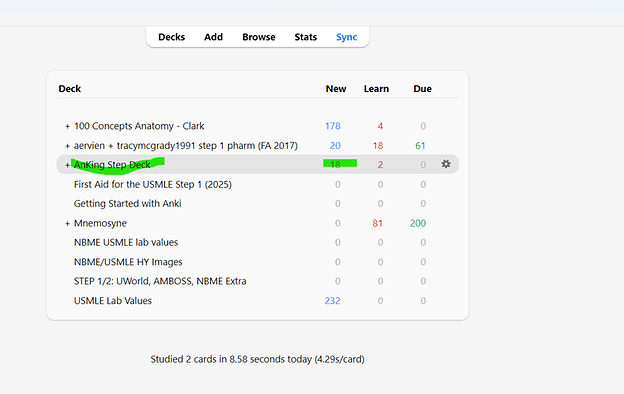Click Sync in the top toolbar
The width and height of the screenshot is (624, 394).
pos(347,37)
